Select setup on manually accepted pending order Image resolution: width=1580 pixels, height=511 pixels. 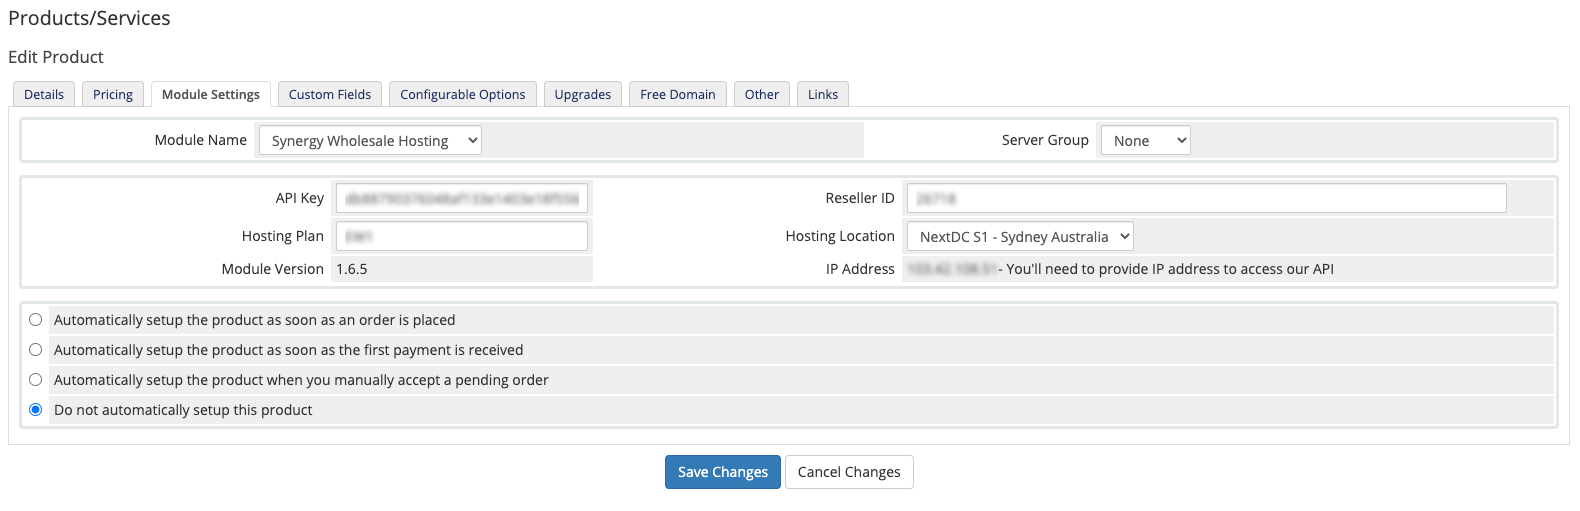pyautogui.click(x=36, y=380)
